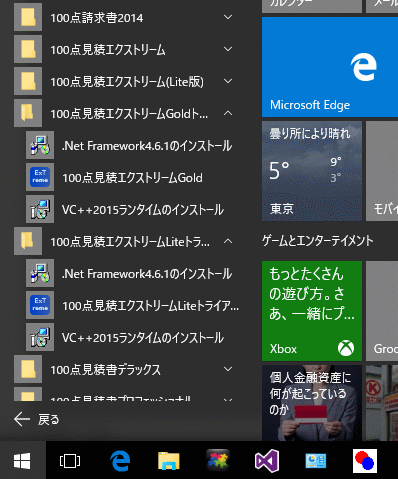Collapse the 100点見積エクストリームLiteトラ... chevron
Screen dimensions: 398x479
pyautogui.click(x=228, y=241)
